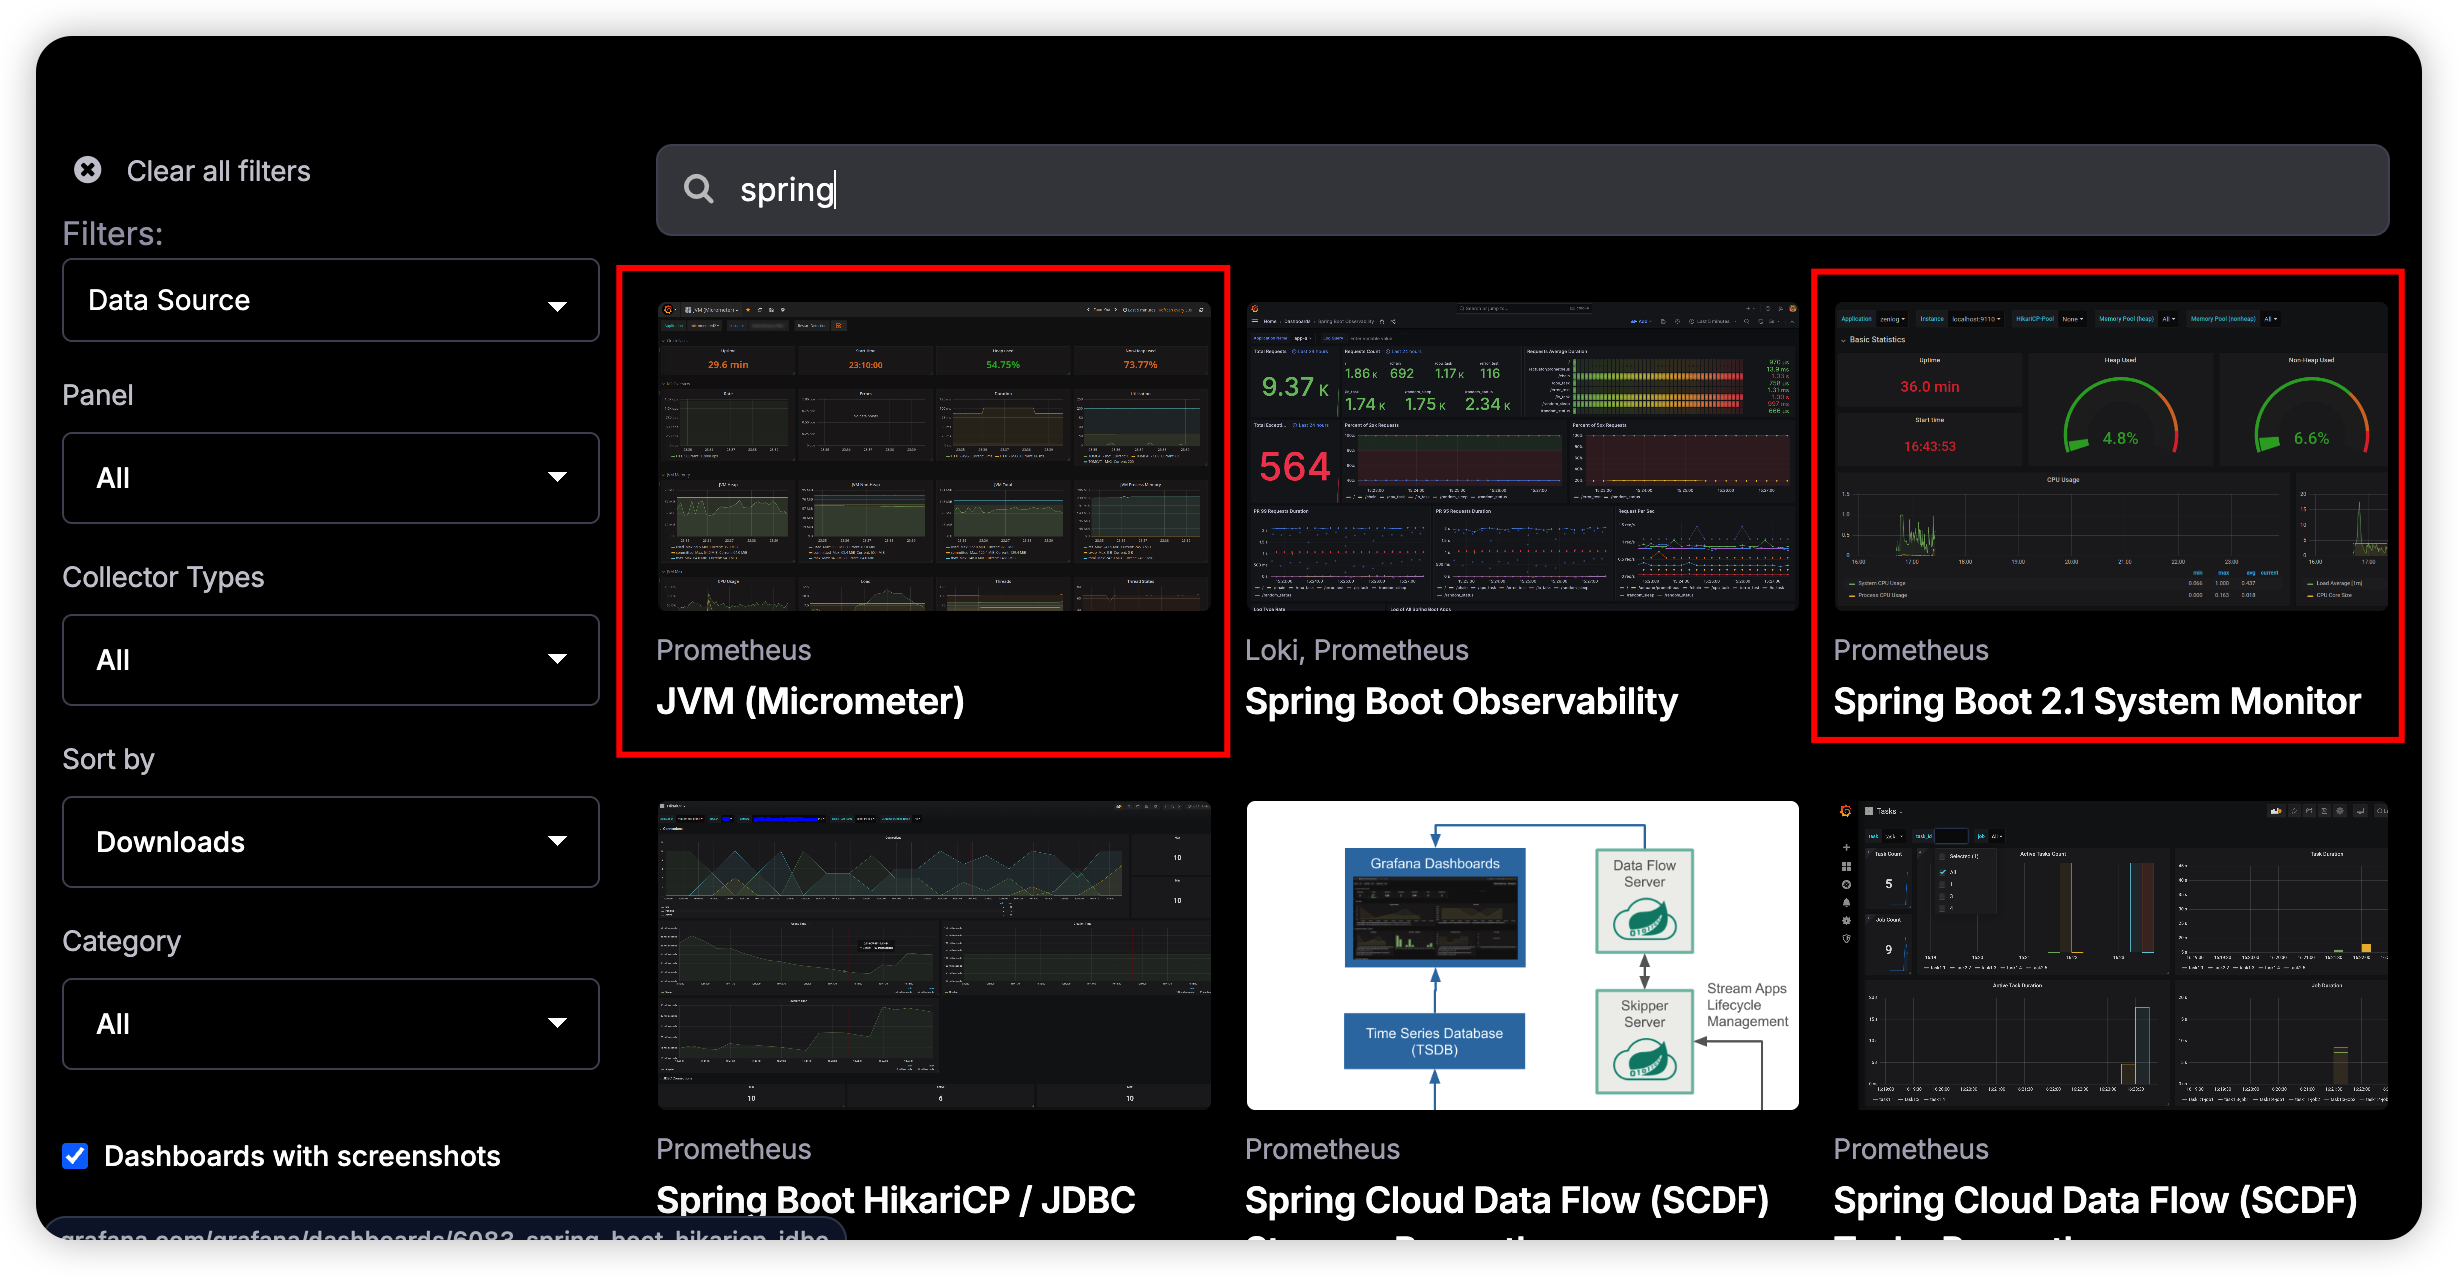Focus the search field containing "spring"
This screenshot has width=2458, height=1276.
coord(1522,190)
